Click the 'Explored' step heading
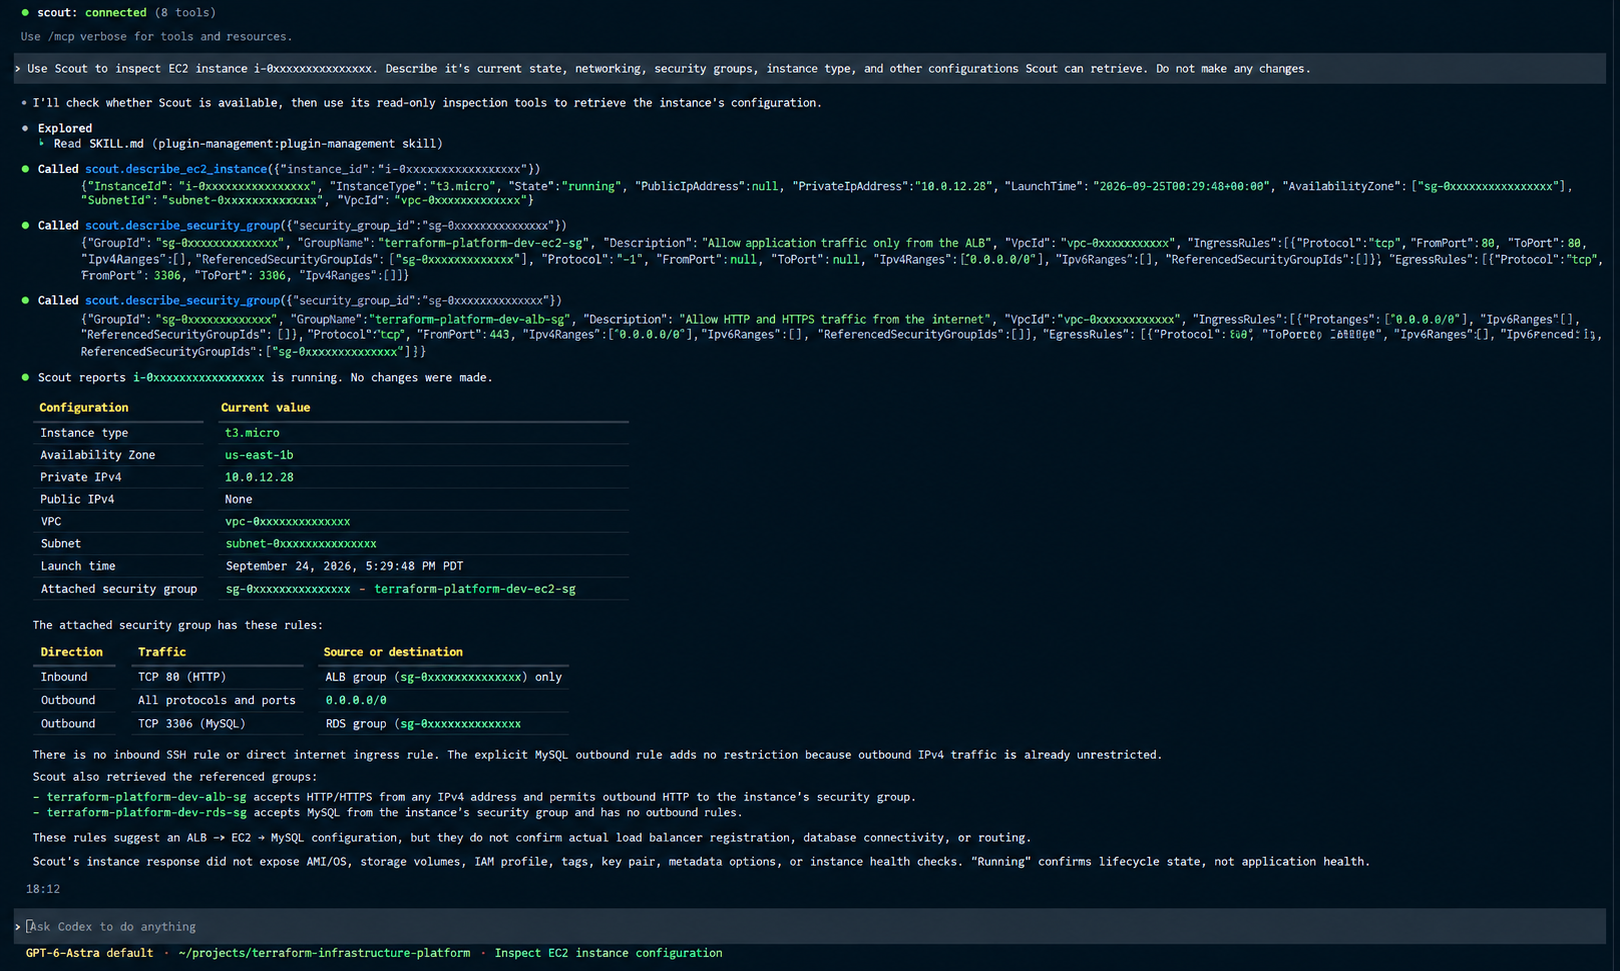 pyautogui.click(x=65, y=128)
